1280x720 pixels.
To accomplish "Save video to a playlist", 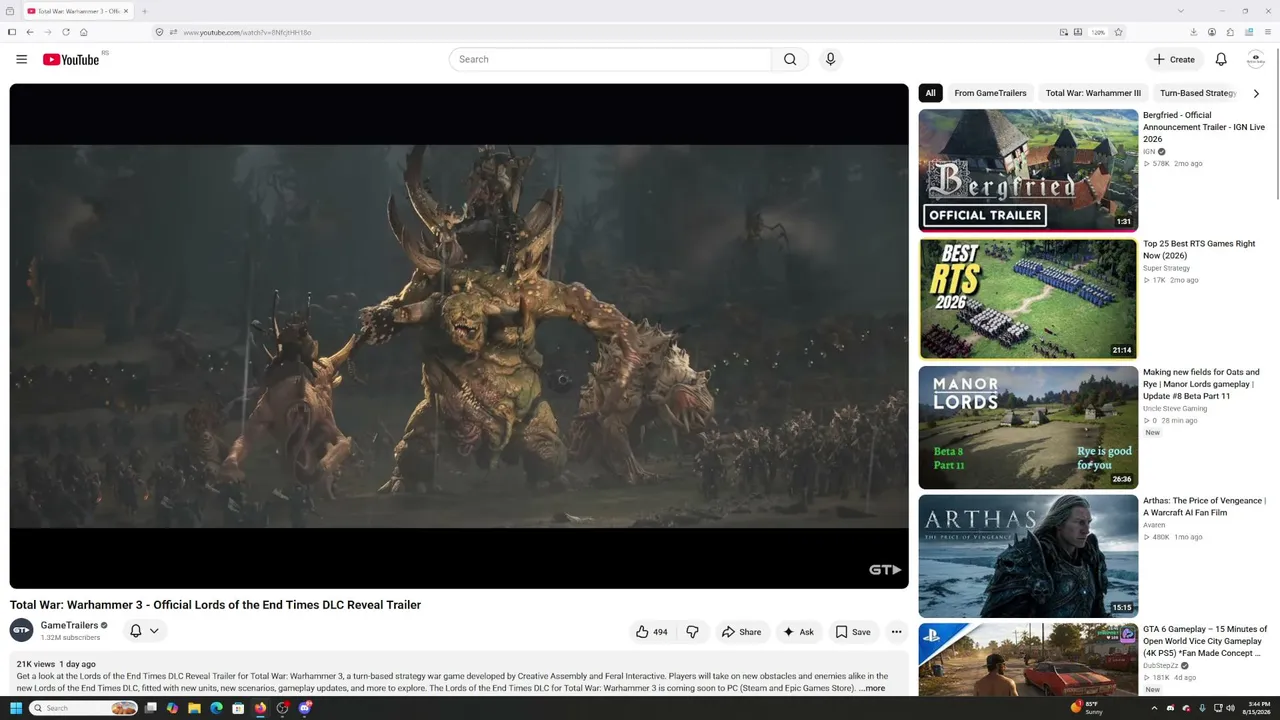I will [853, 632].
